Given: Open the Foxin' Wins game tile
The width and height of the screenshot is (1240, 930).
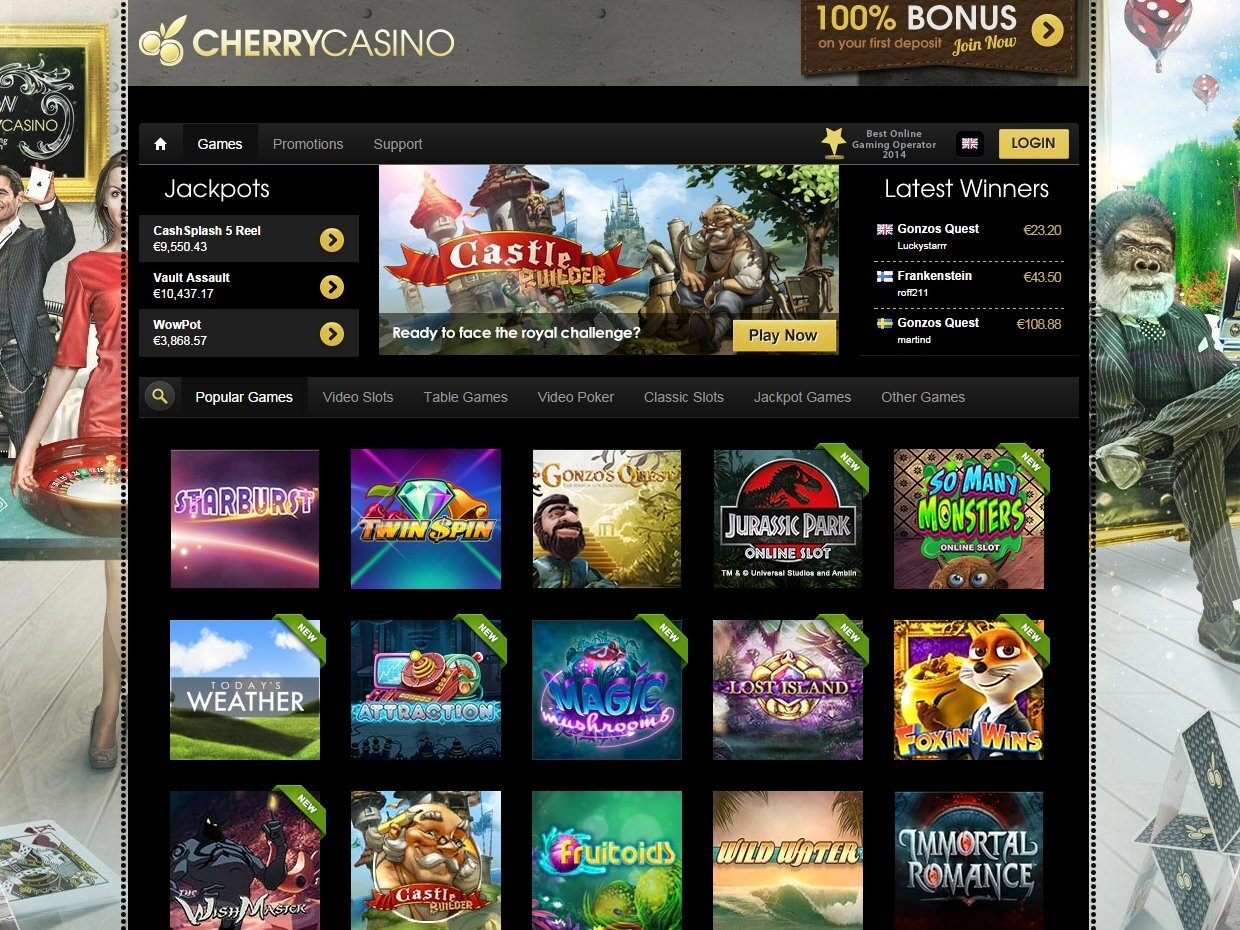Looking at the screenshot, I should [x=969, y=689].
